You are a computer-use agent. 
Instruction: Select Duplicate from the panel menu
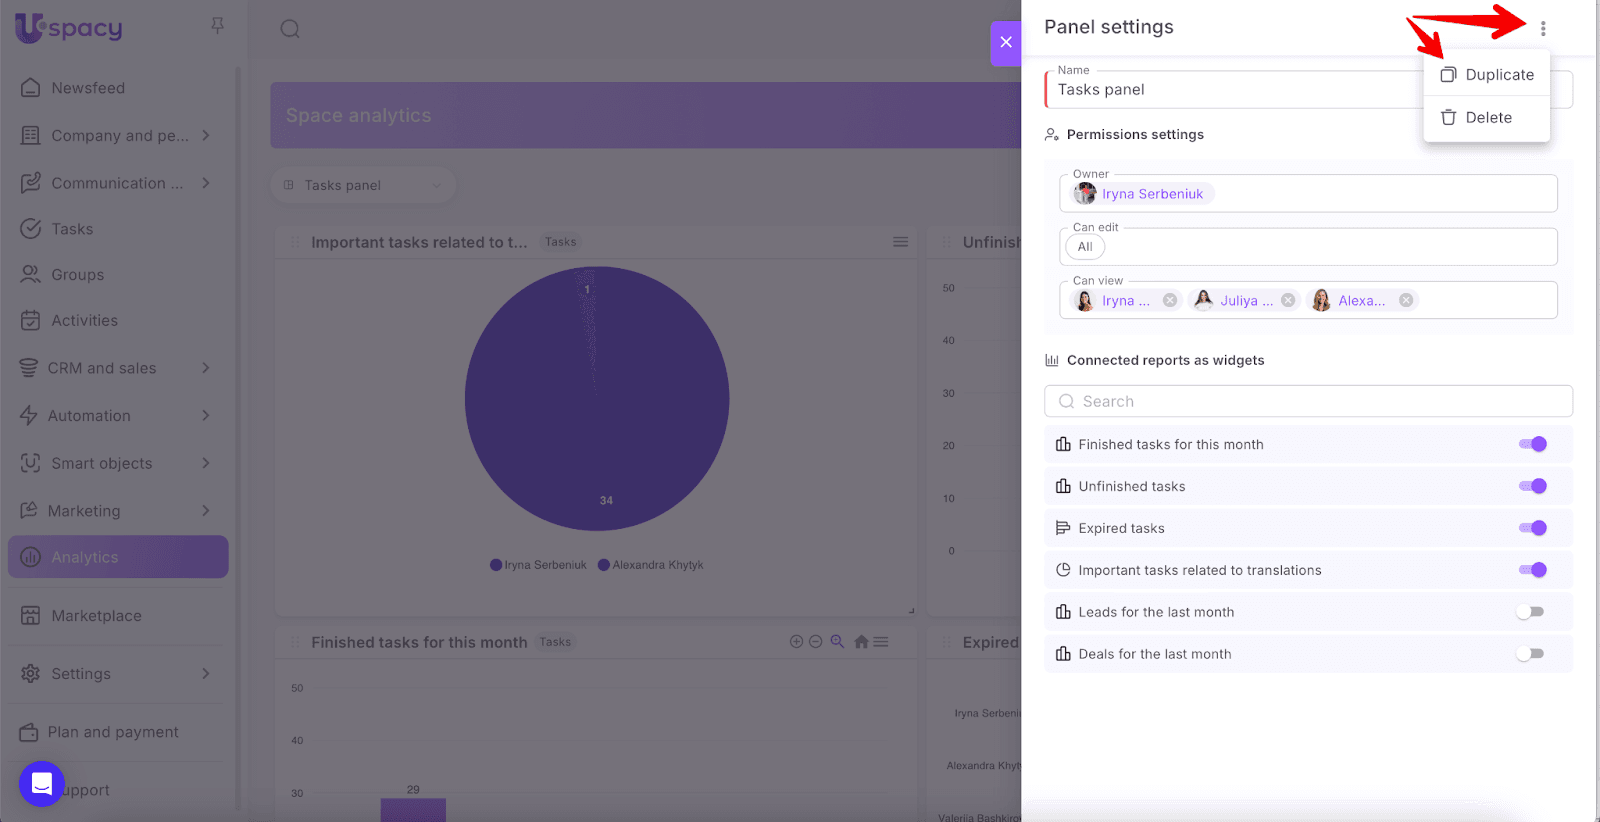1487,75
